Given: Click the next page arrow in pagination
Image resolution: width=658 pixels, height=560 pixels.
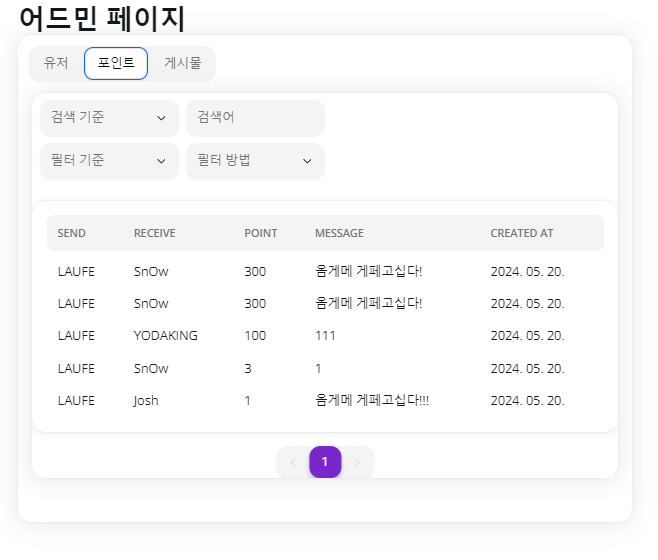Looking at the screenshot, I should (x=357, y=462).
